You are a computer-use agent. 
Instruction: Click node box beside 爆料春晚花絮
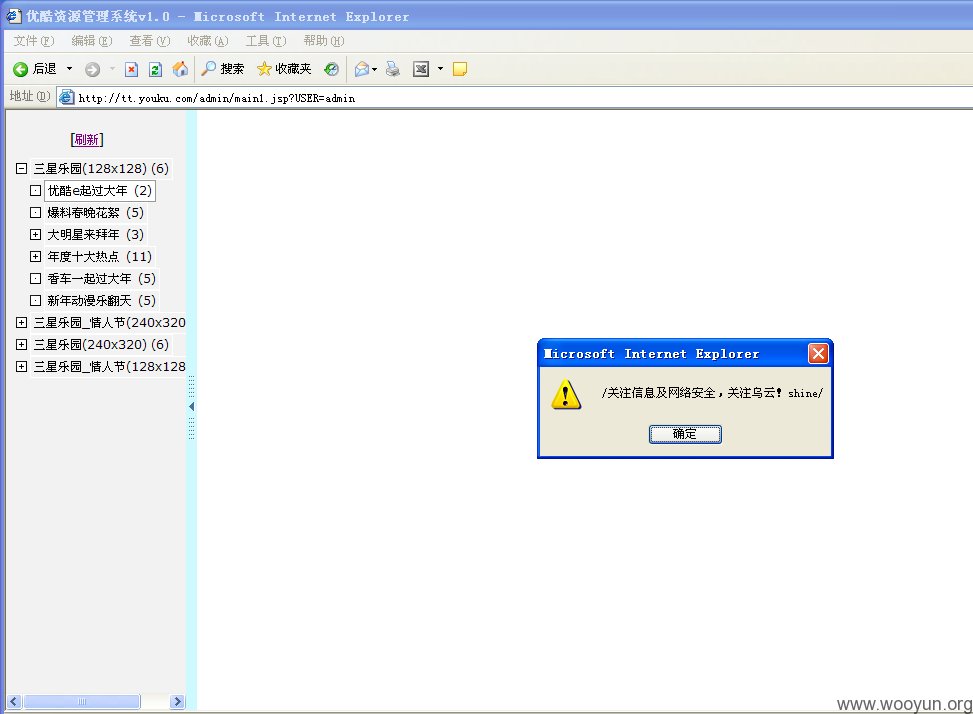[36, 212]
